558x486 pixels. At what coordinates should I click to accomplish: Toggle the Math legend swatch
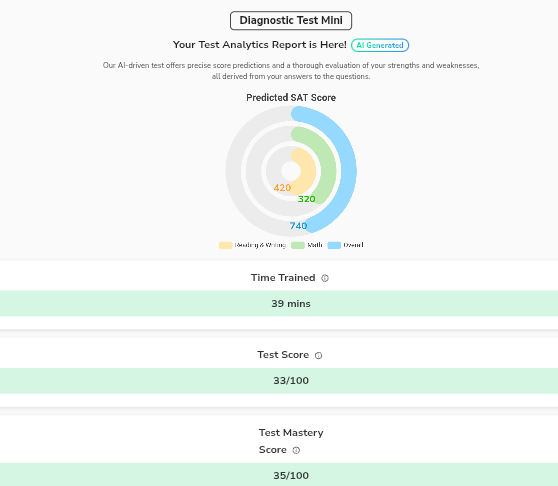point(298,245)
